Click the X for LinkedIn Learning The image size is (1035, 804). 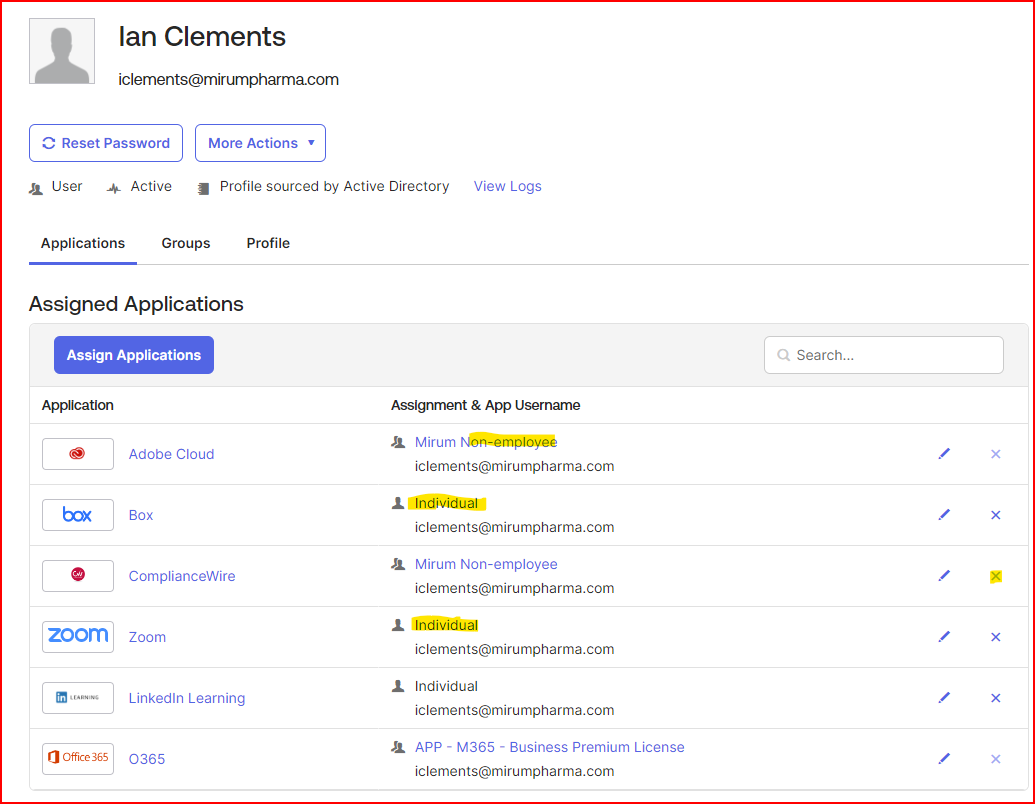pos(995,698)
